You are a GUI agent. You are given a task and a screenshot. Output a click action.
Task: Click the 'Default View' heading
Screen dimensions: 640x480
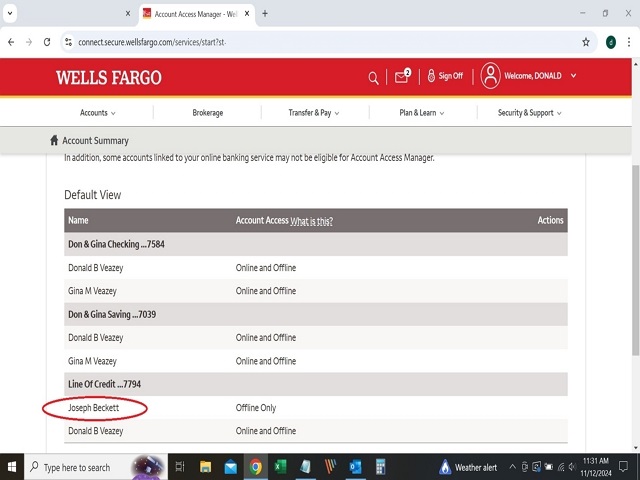click(93, 195)
